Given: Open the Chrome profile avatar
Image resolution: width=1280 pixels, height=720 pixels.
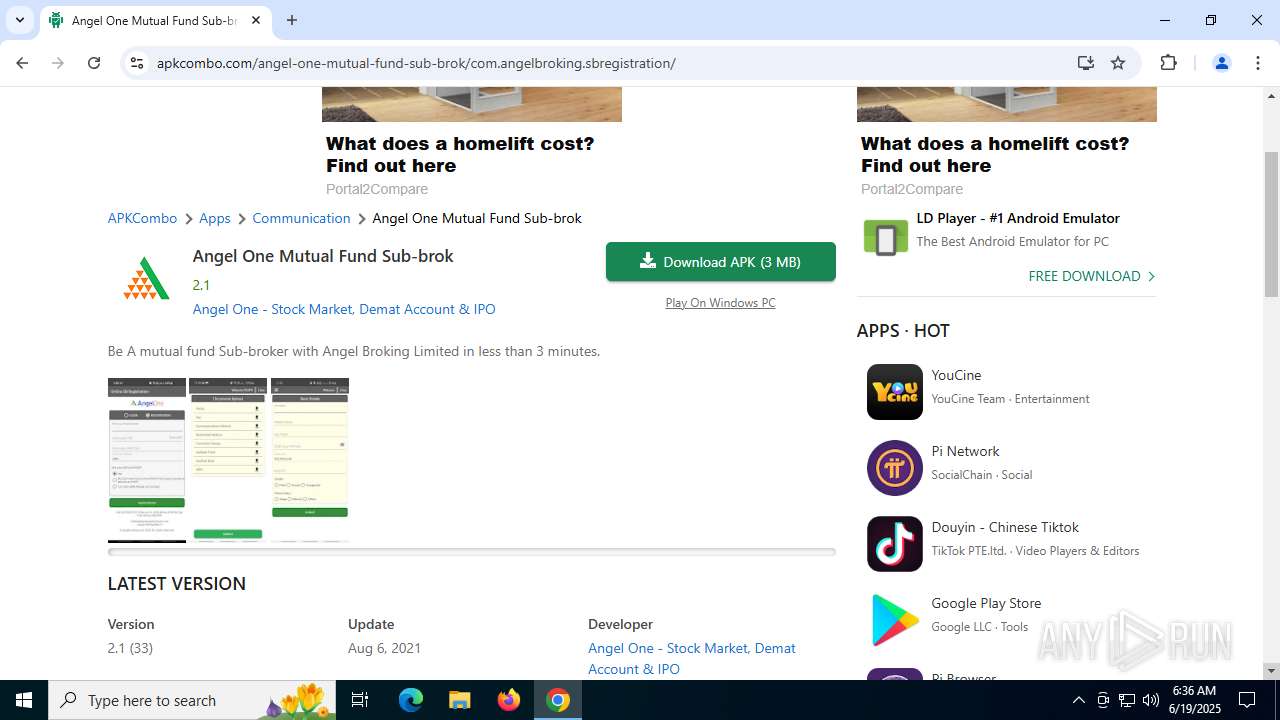Looking at the screenshot, I should pos(1221,63).
